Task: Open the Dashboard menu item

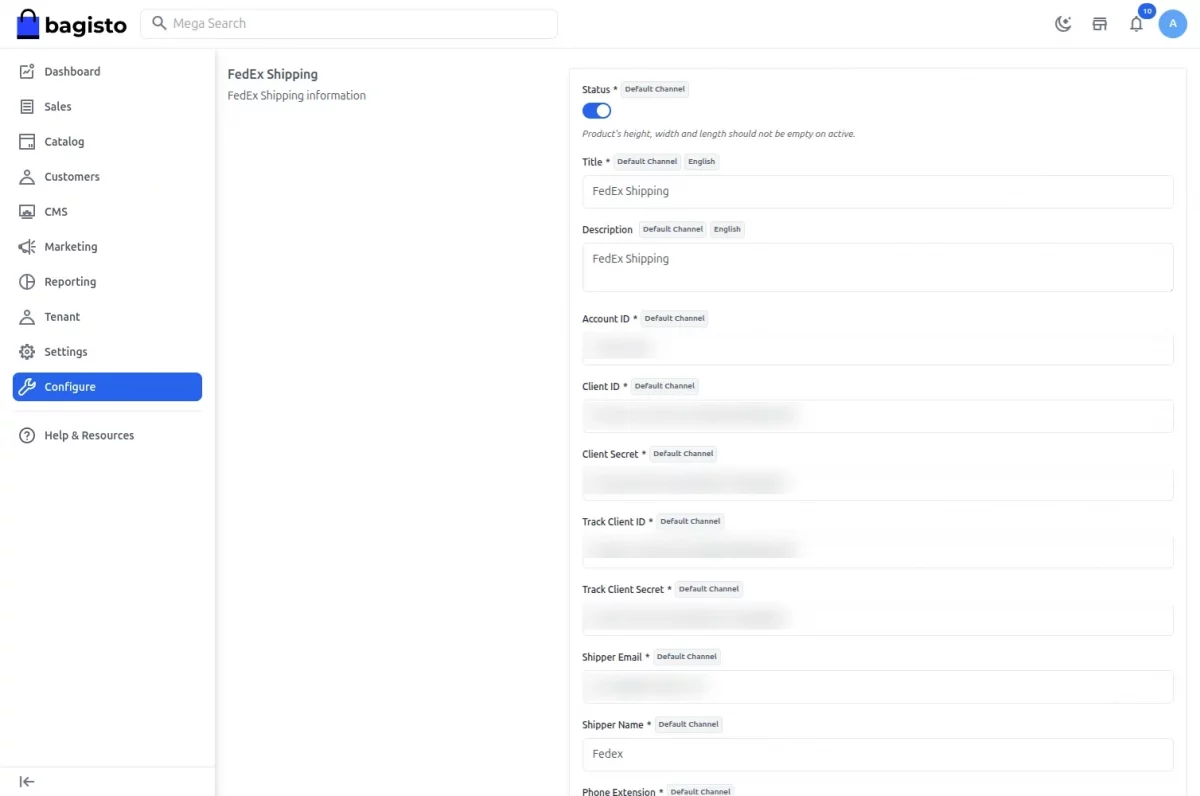Action: (107, 71)
